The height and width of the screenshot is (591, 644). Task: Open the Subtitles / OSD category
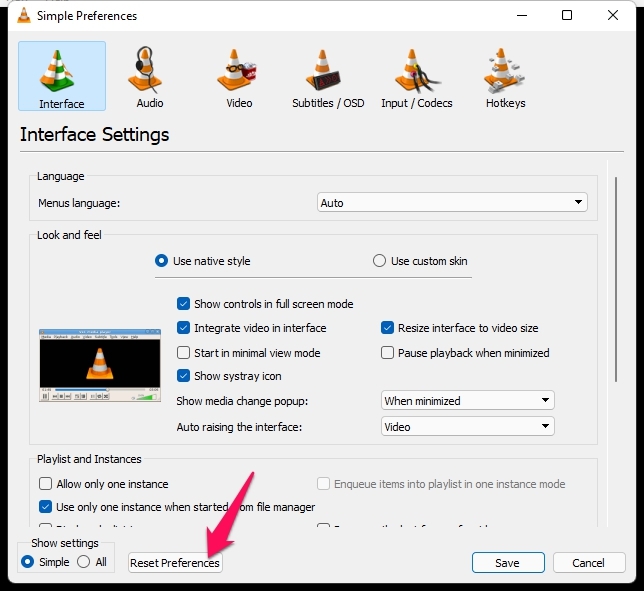pos(328,77)
